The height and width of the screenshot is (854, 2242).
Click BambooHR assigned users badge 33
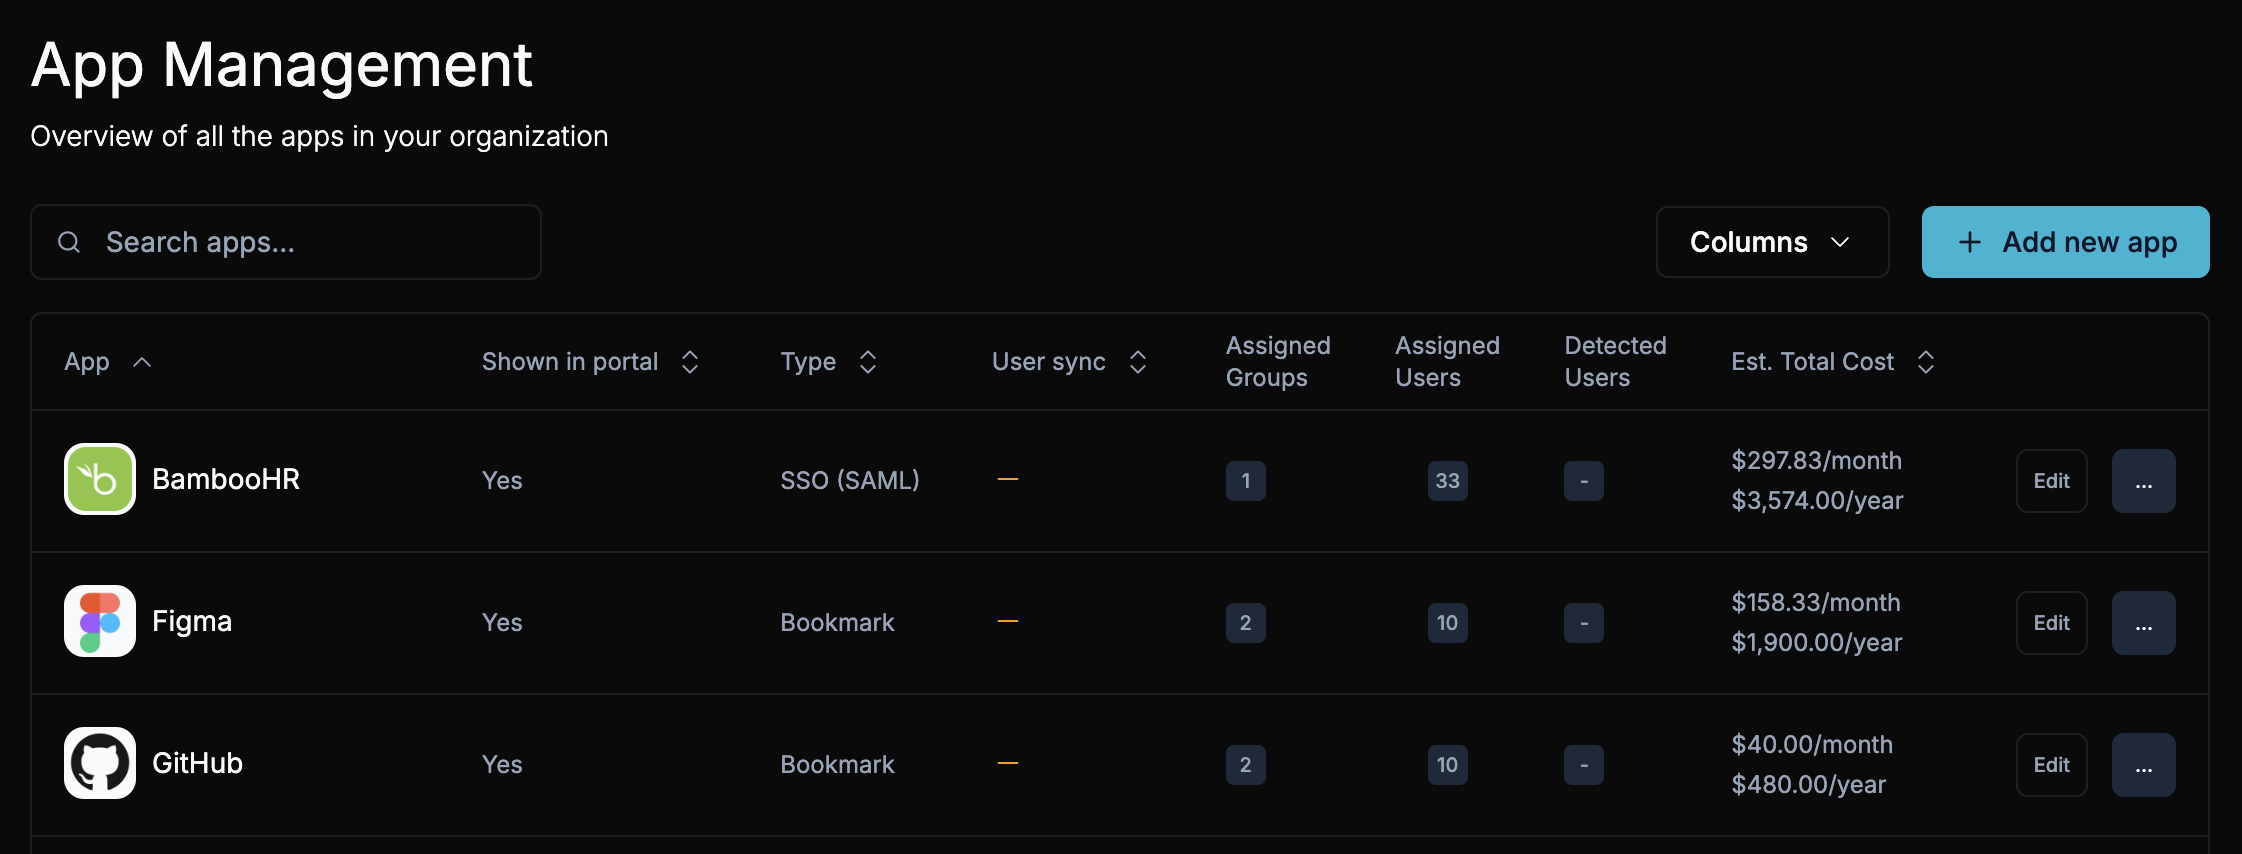[1448, 481]
